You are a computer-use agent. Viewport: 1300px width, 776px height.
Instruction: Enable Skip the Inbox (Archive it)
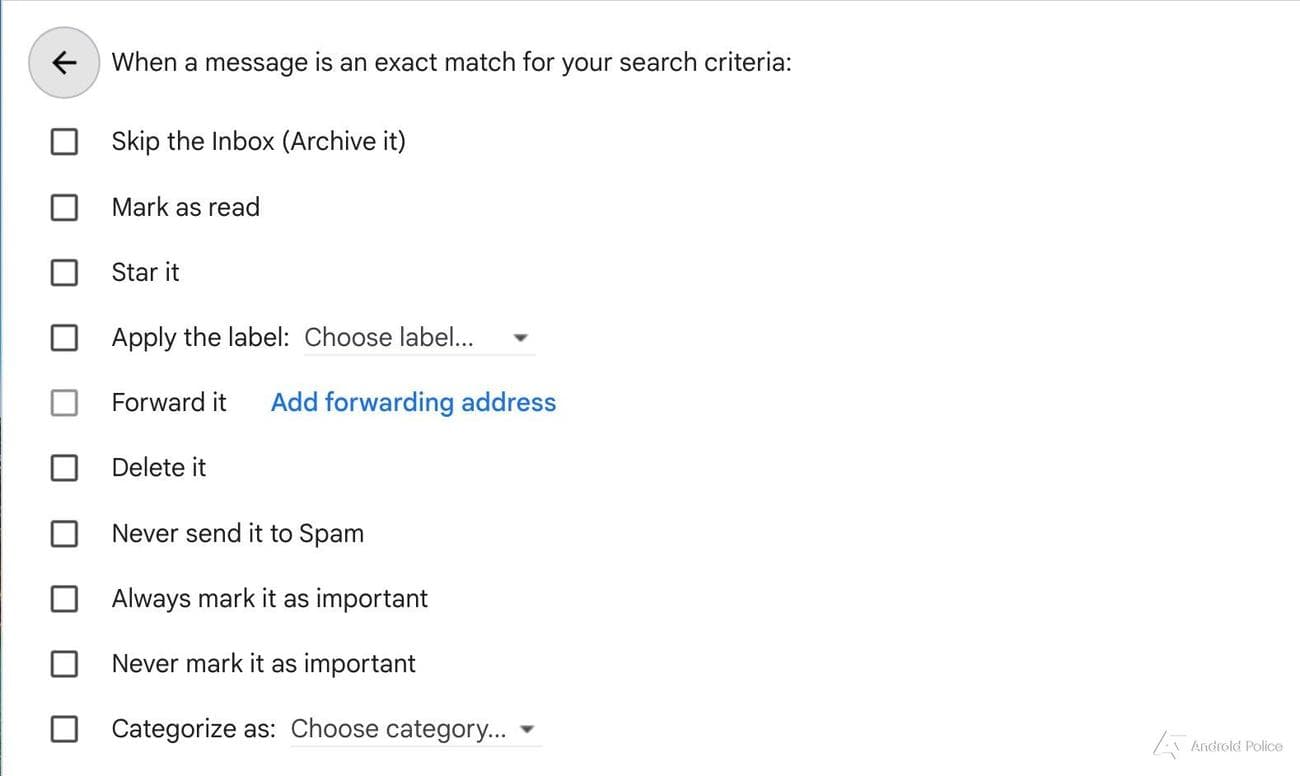(x=63, y=141)
